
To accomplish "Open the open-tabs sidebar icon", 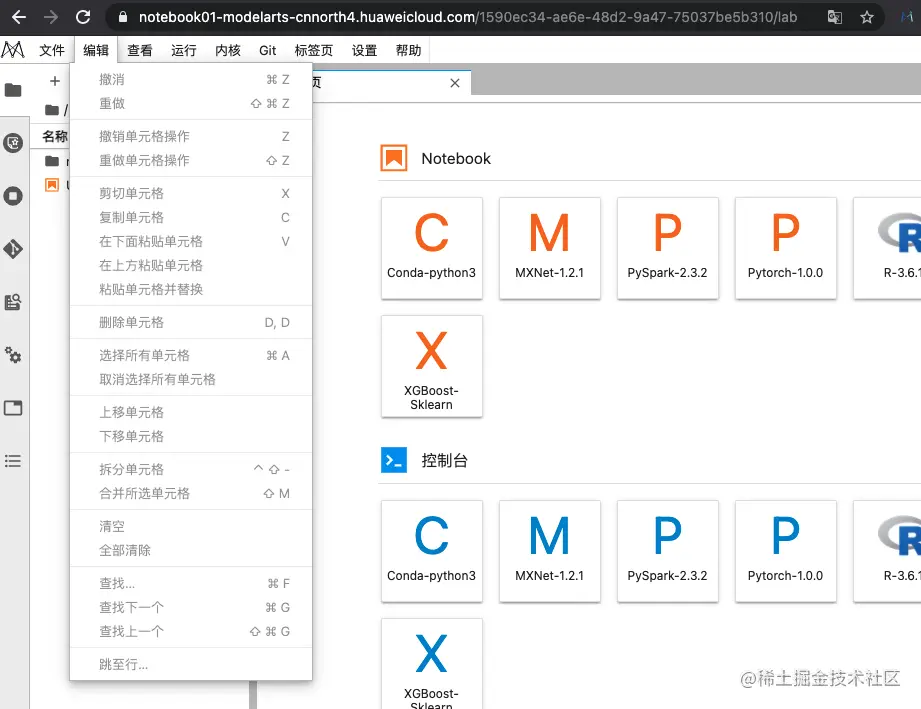I will (x=13, y=408).
